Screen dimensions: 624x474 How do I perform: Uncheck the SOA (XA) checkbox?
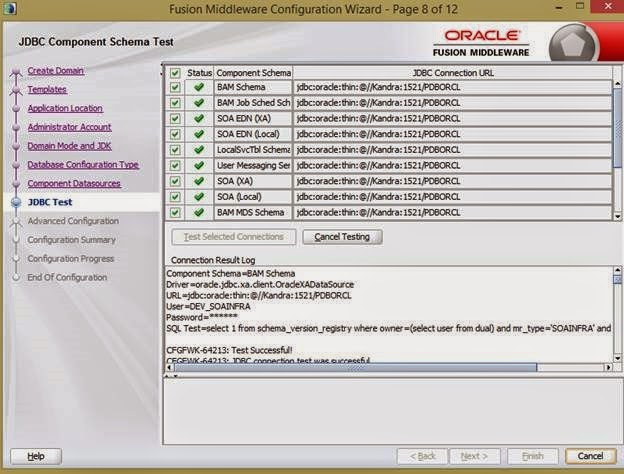[x=175, y=181]
